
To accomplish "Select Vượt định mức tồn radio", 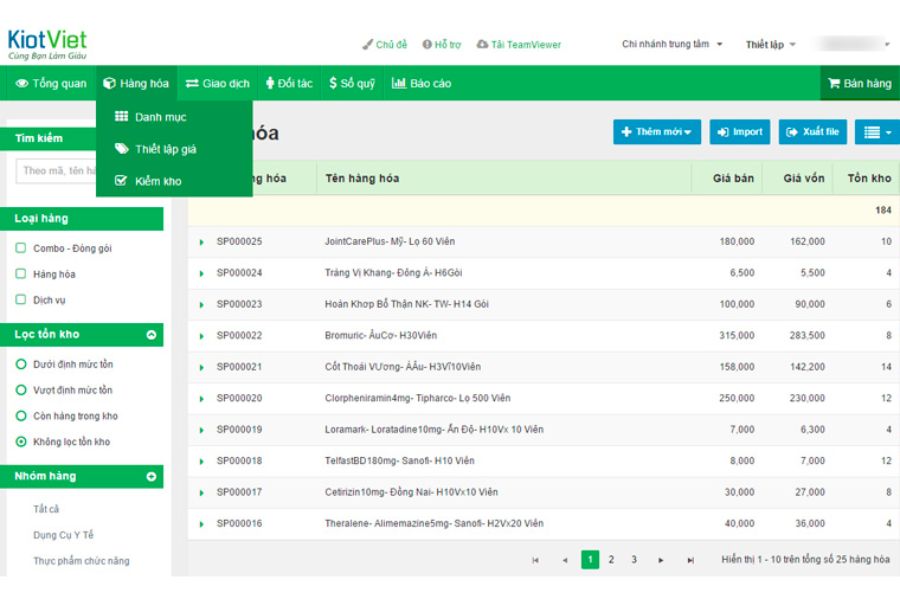I will [21, 390].
